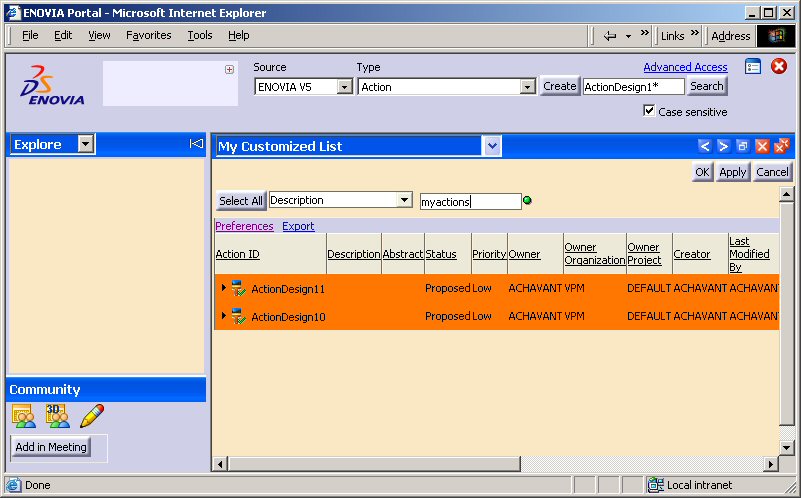
Task: Click the filter field containing myactions
Action: tap(470, 202)
